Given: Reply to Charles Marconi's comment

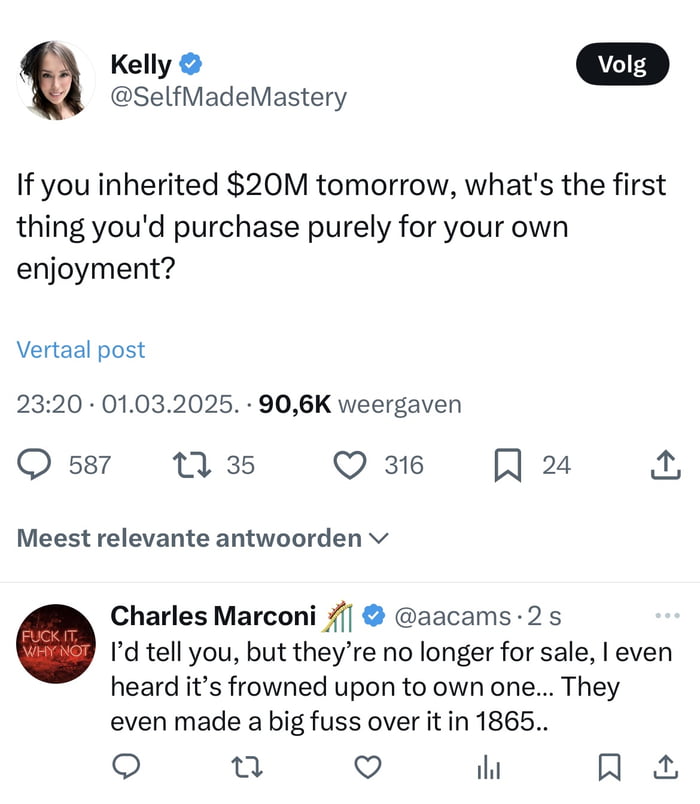Looking at the screenshot, I should pos(124,764).
